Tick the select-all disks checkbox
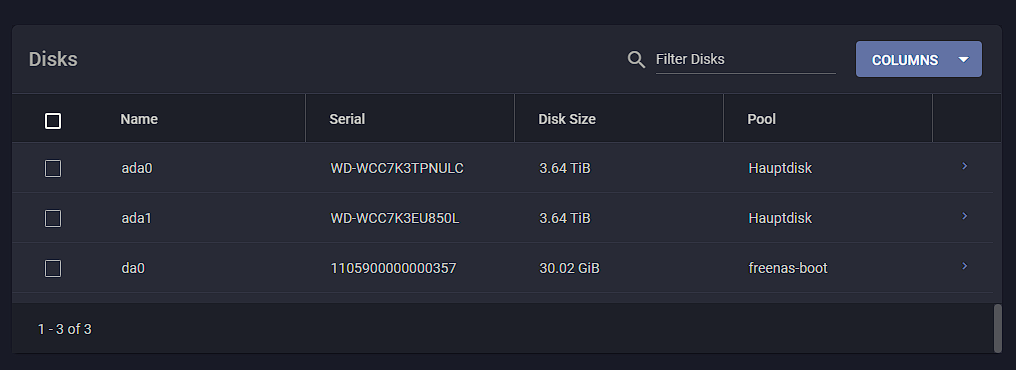 point(53,121)
